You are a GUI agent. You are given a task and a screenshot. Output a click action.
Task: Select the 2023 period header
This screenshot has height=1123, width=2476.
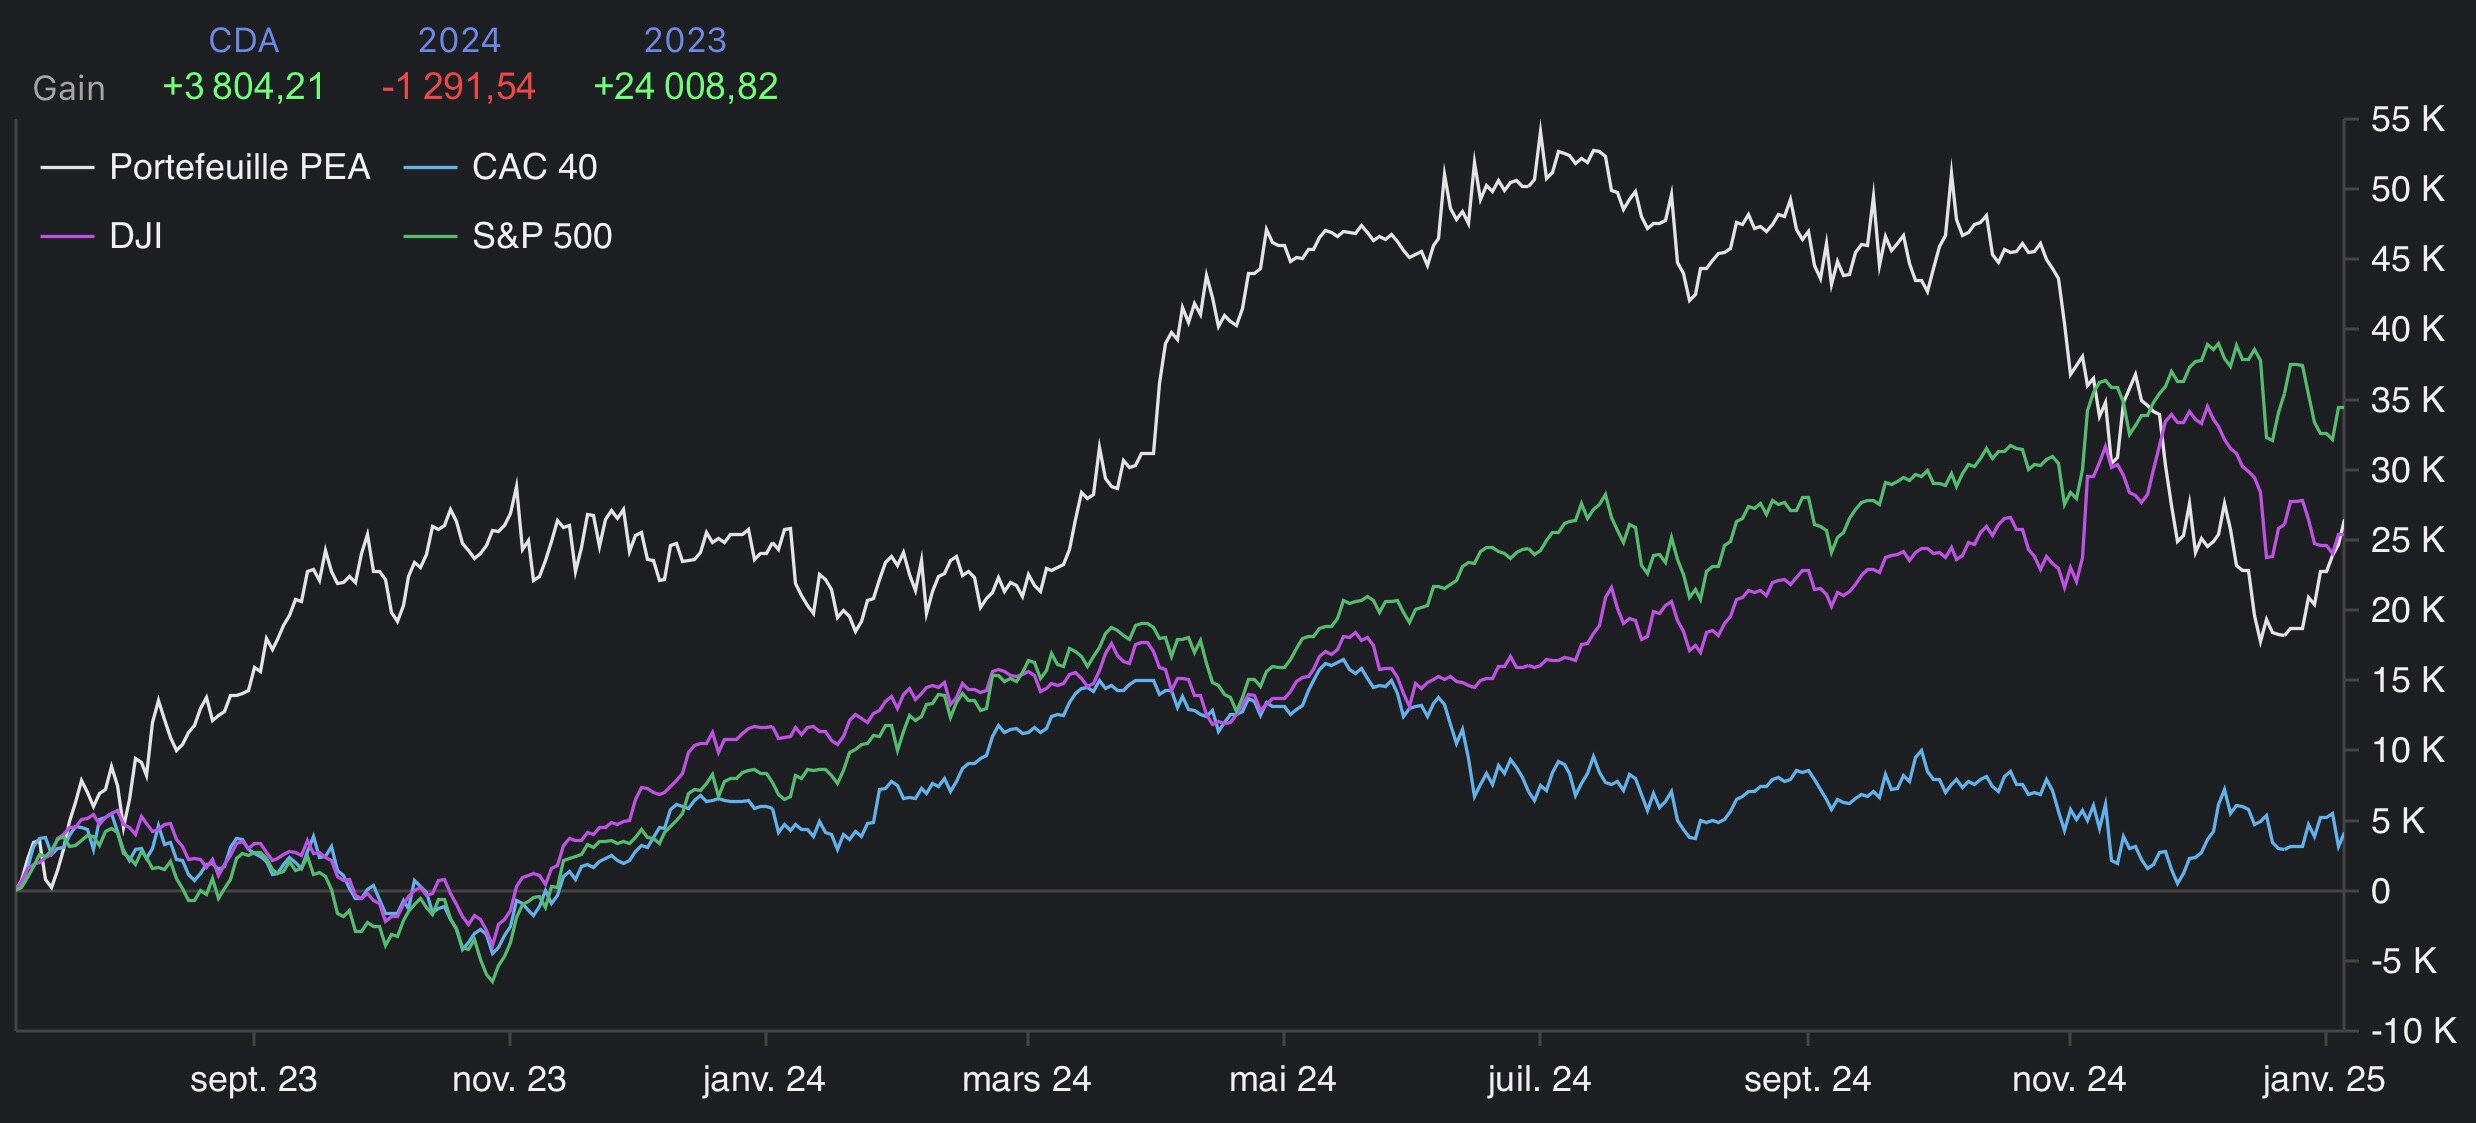[x=685, y=40]
